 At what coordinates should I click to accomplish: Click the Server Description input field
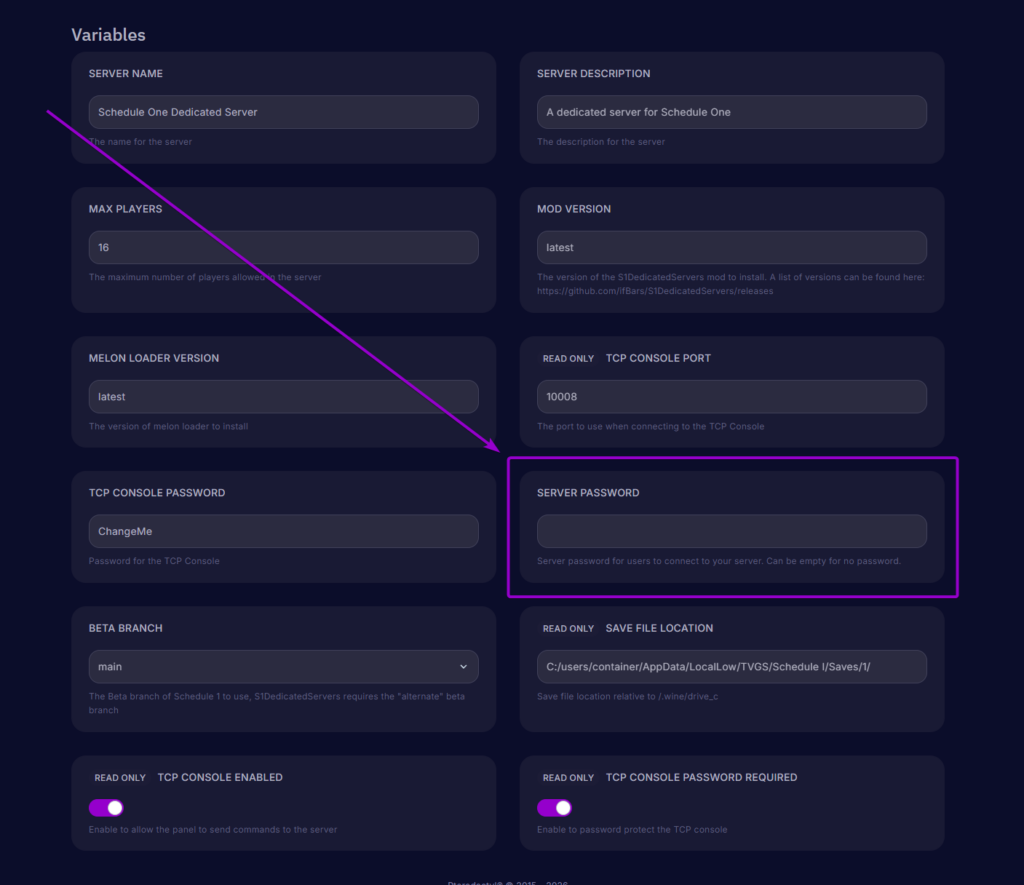pyautogui.click(x=731, y=112)
